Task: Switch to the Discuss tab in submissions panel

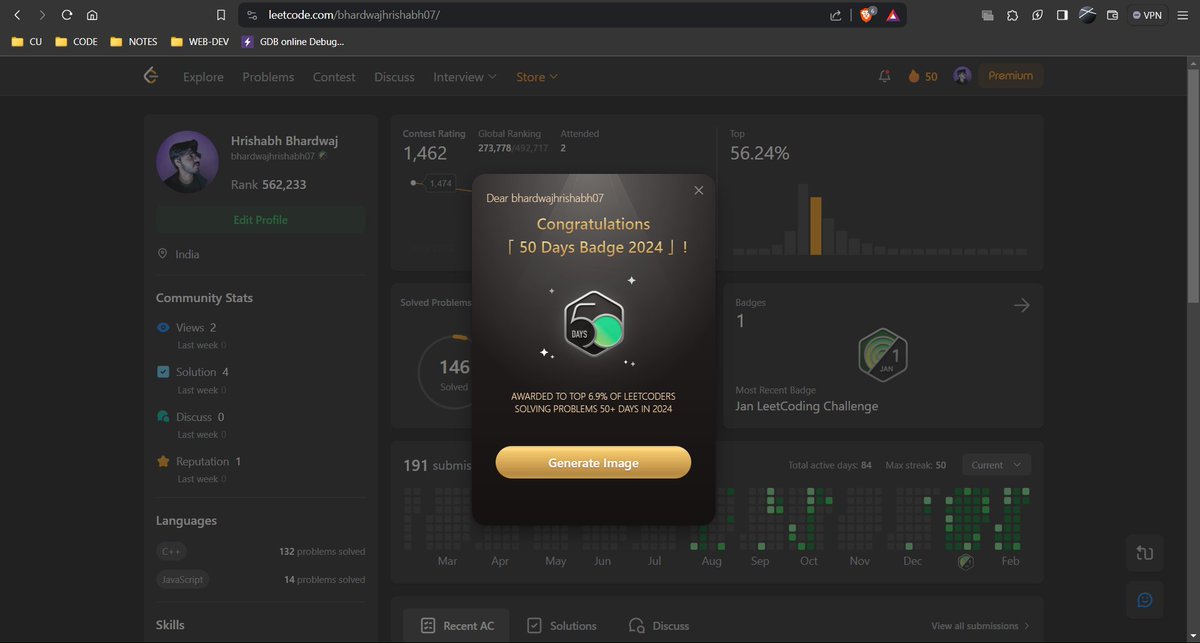Action: [x=659, y=626]
